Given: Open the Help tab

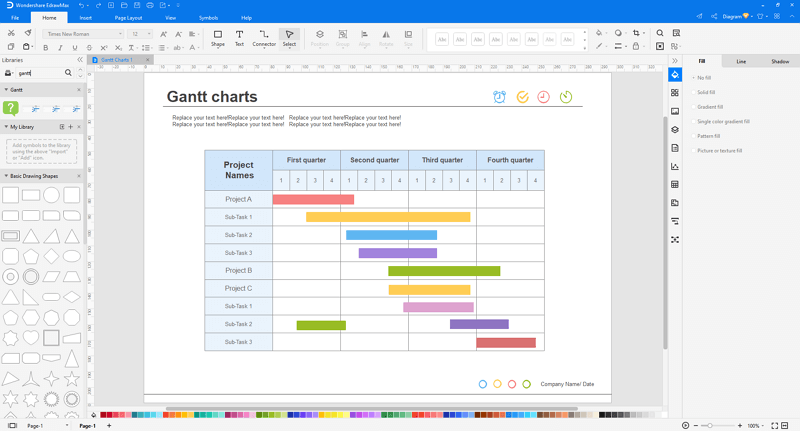Looking at the screenshot, I should pos(246,18).
